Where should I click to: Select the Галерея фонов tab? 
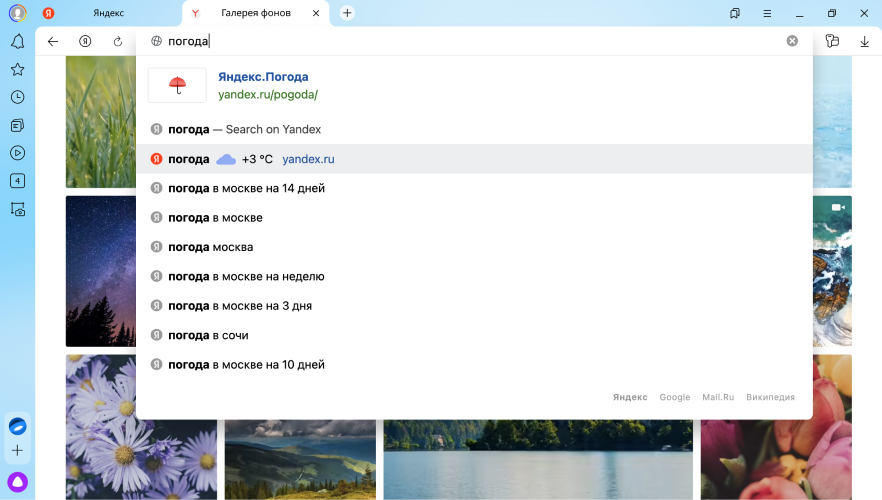click(x=255, y=13)
